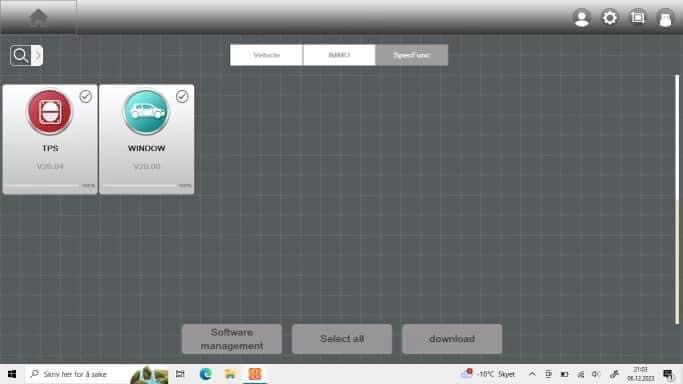
Task: Toggle the WINDOW tile checkmark
Action: [x=182, y=96]
